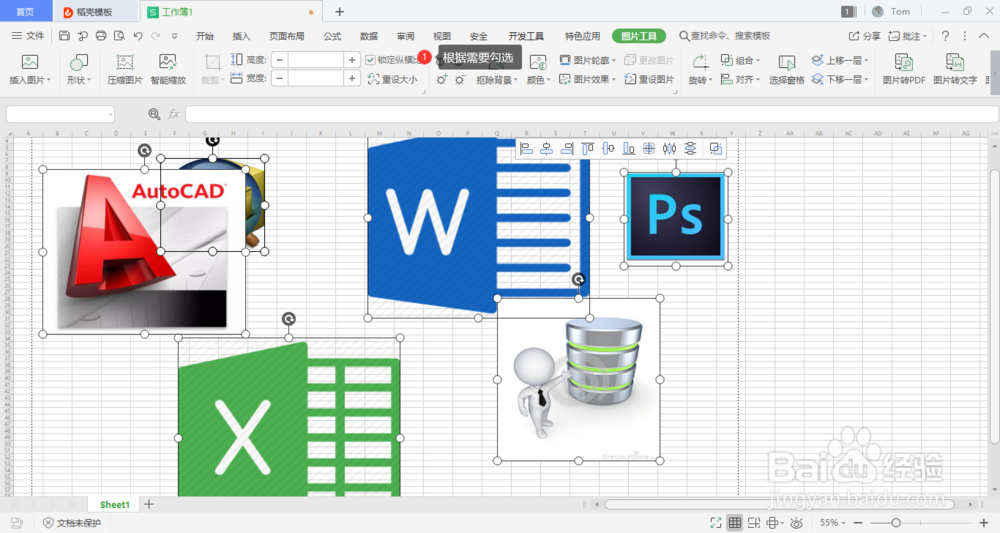
Task: Open Insert Picture (插入图片) tool
Action: [x=30, y=69]
